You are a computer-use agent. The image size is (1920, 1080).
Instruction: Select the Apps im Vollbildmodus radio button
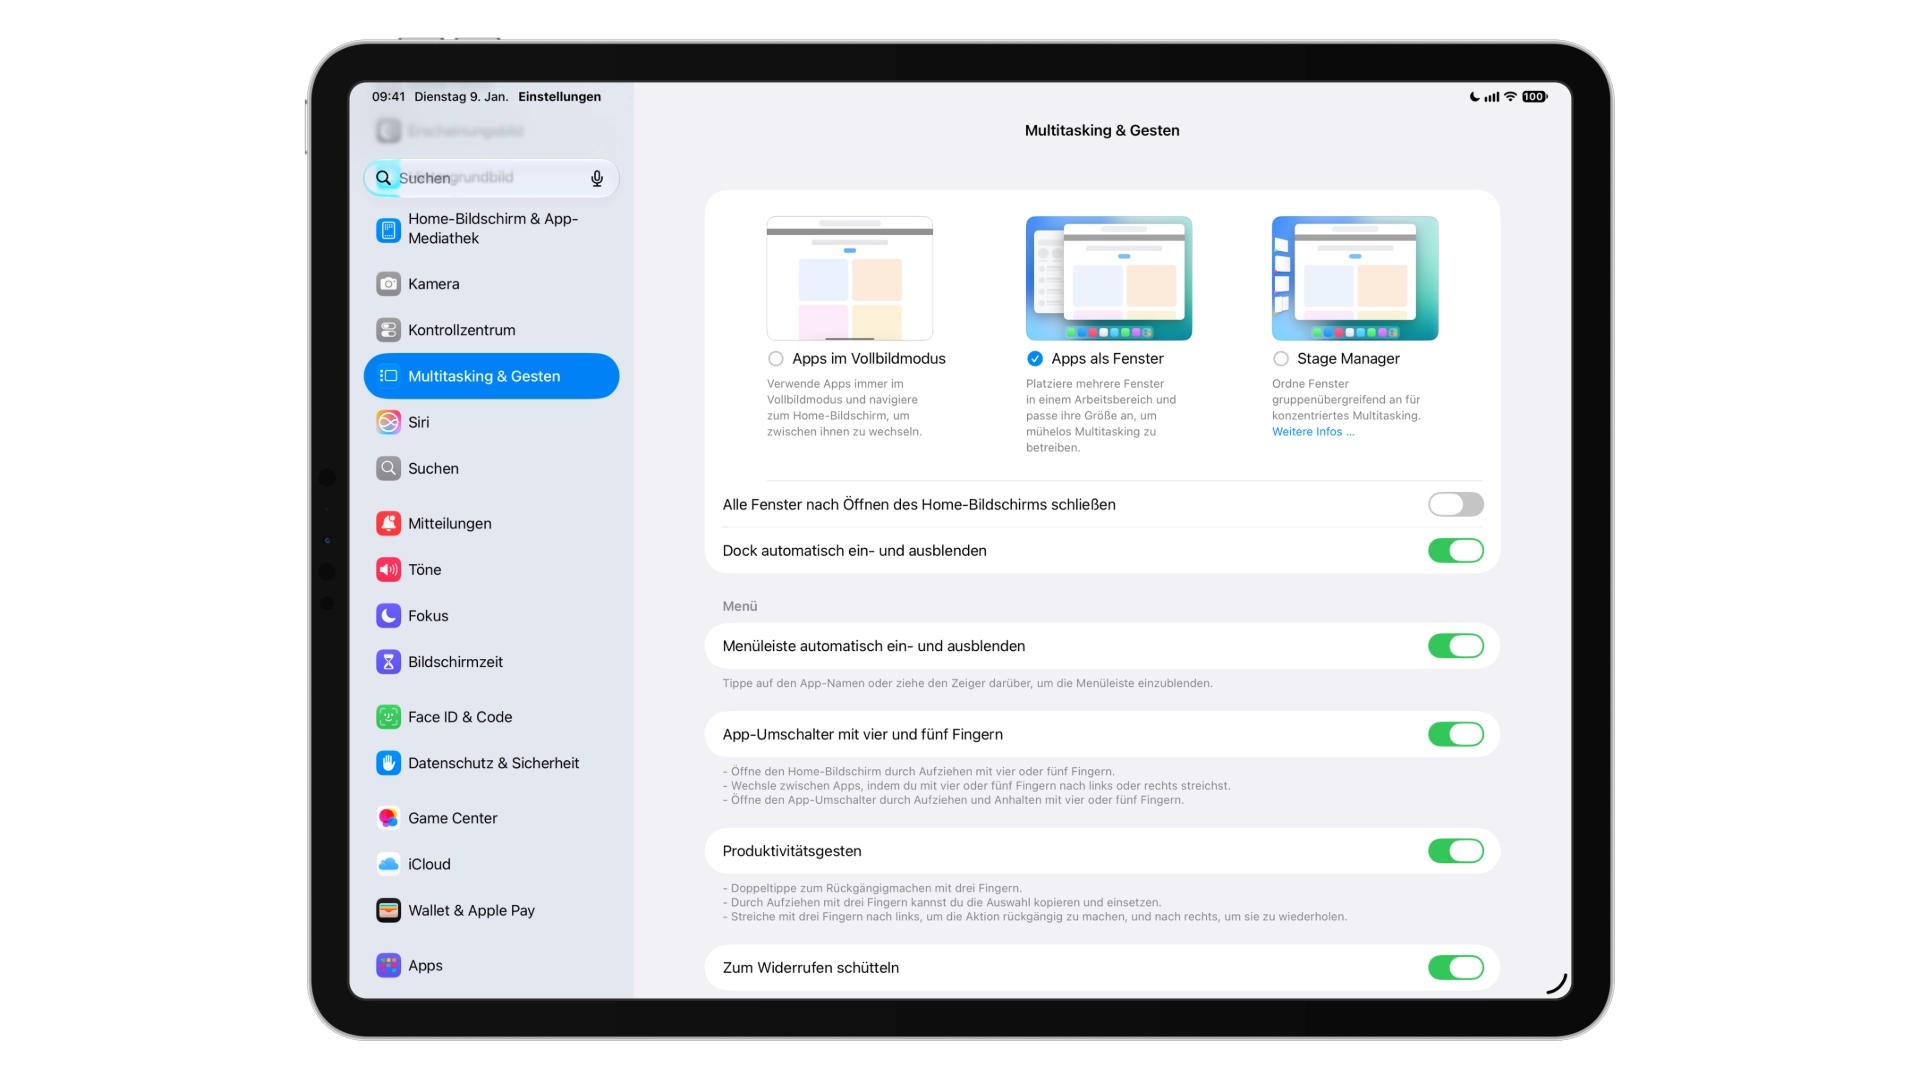coord(775,359)
